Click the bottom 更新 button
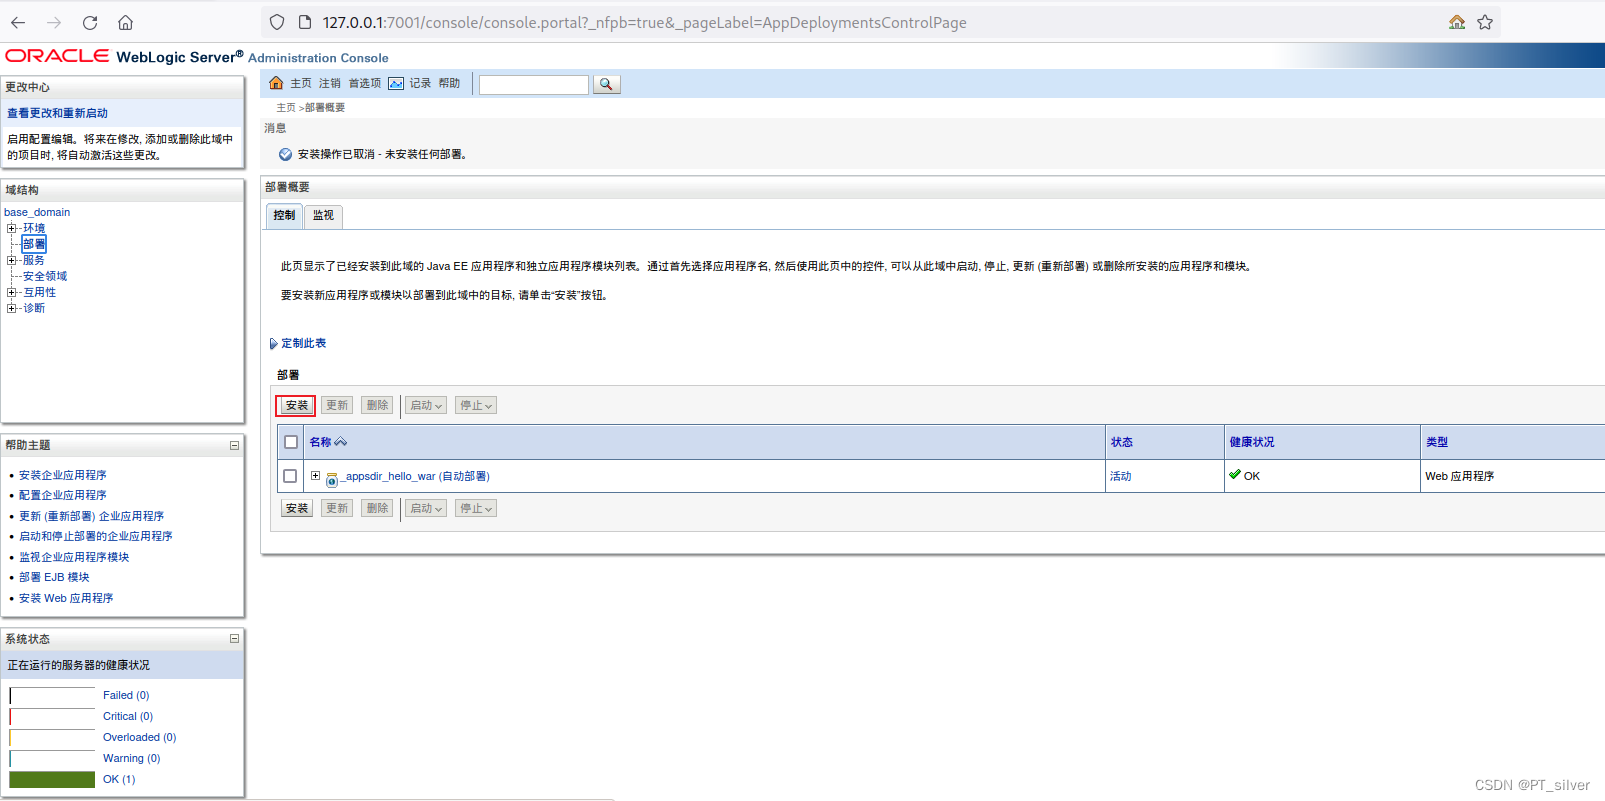1605x801 pixels. (x=337, y=508)
